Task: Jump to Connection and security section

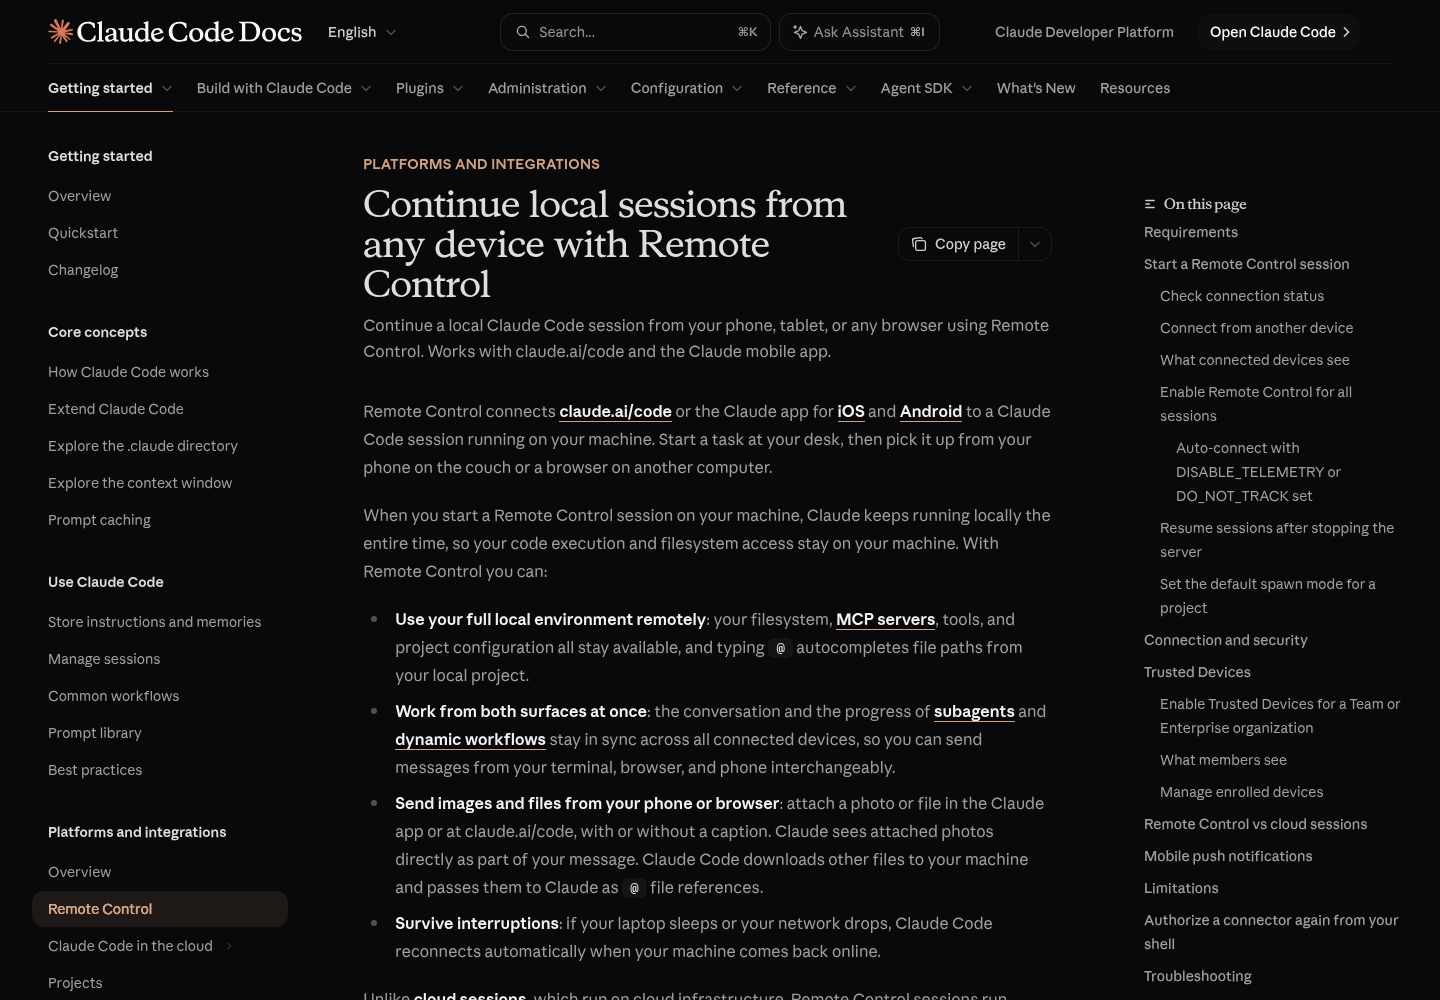Action: tap(1226, 640)
